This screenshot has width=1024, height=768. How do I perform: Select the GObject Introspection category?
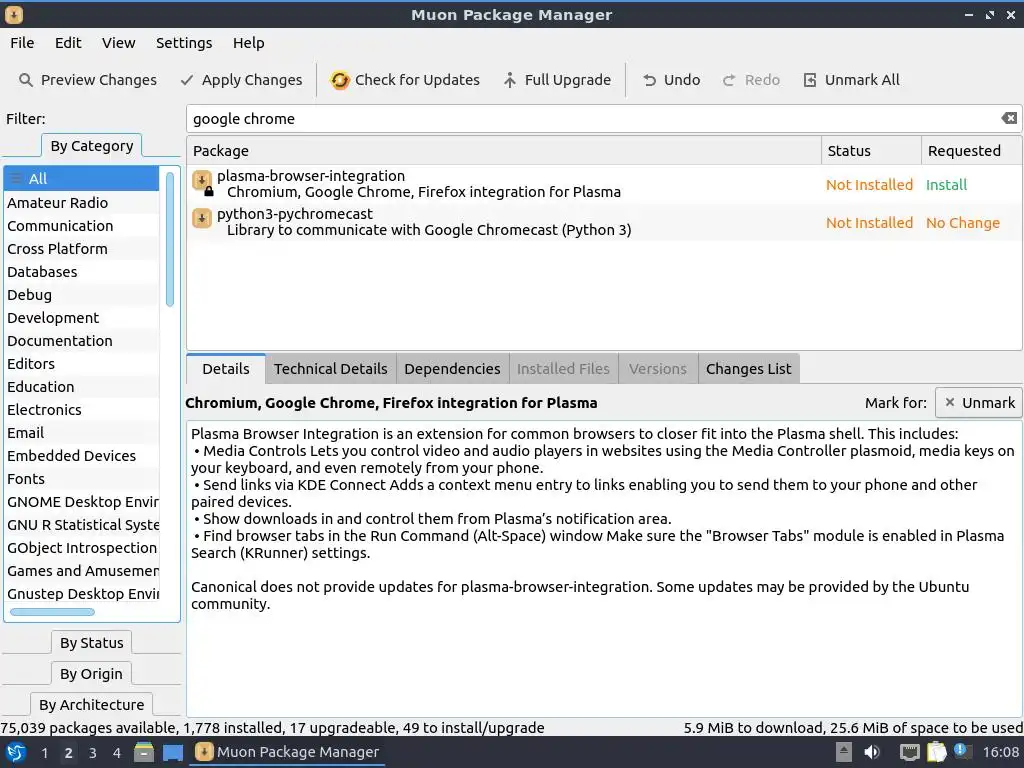(82, 548)
